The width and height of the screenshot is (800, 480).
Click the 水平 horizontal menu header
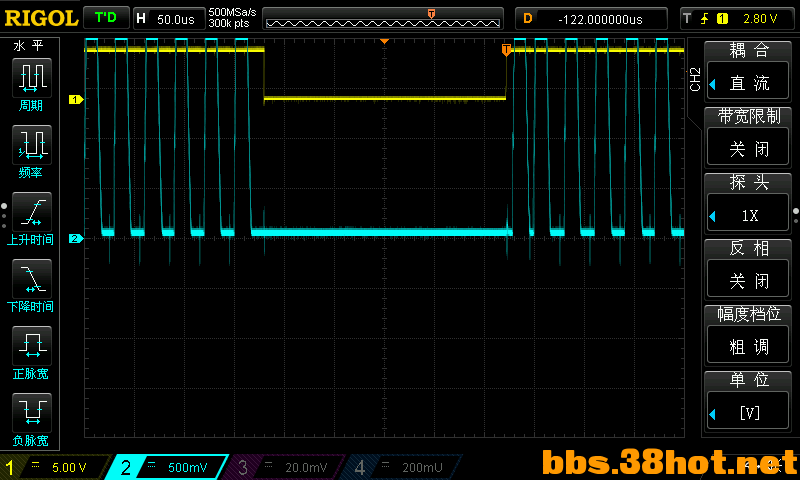29,46
